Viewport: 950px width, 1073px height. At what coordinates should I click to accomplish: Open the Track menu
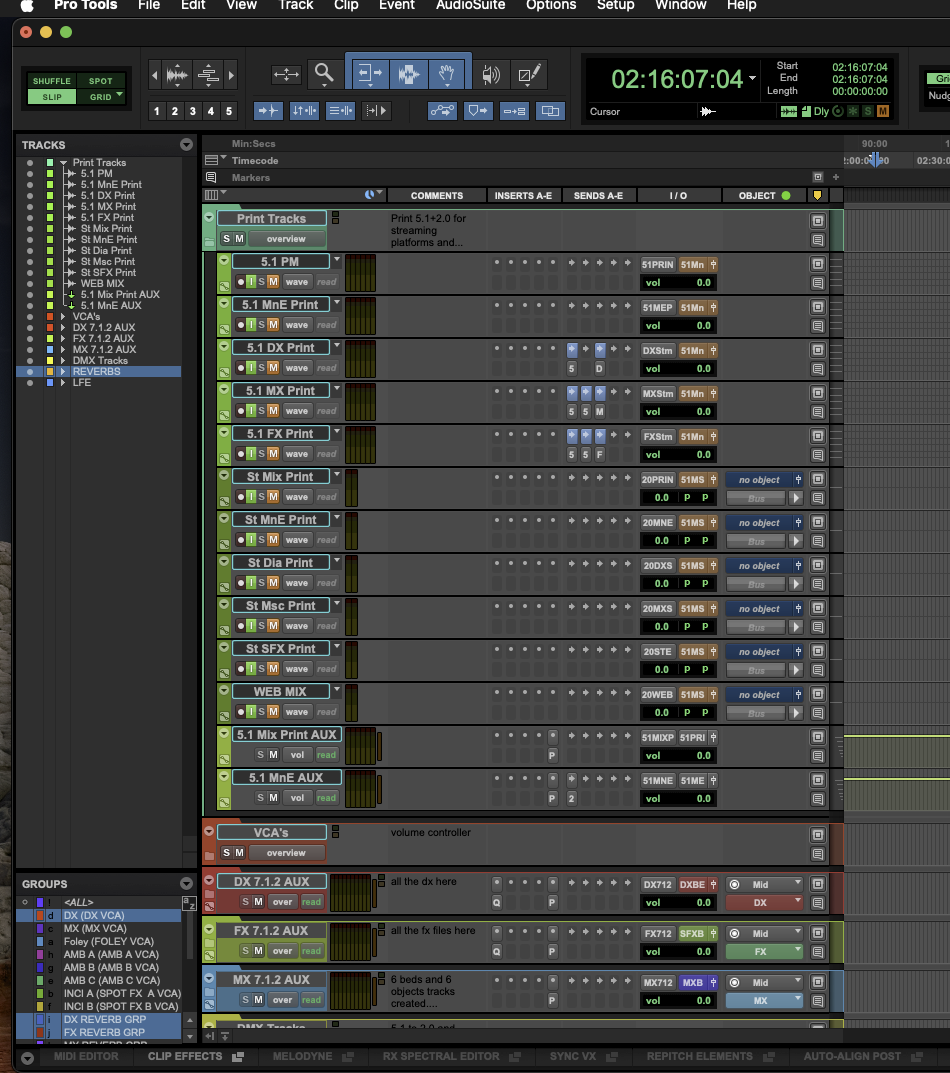296,5
